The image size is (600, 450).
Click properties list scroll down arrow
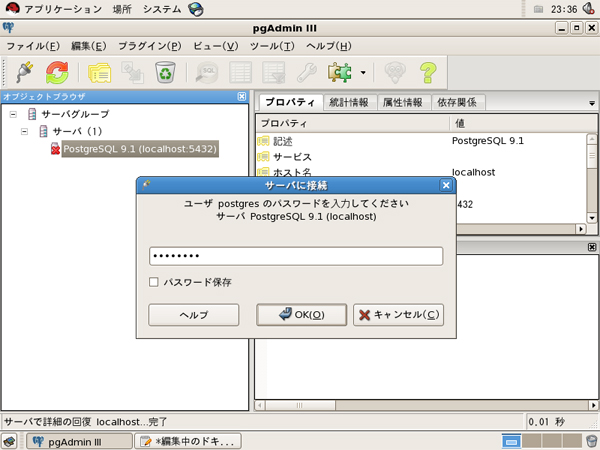click(x=592, y=218)
